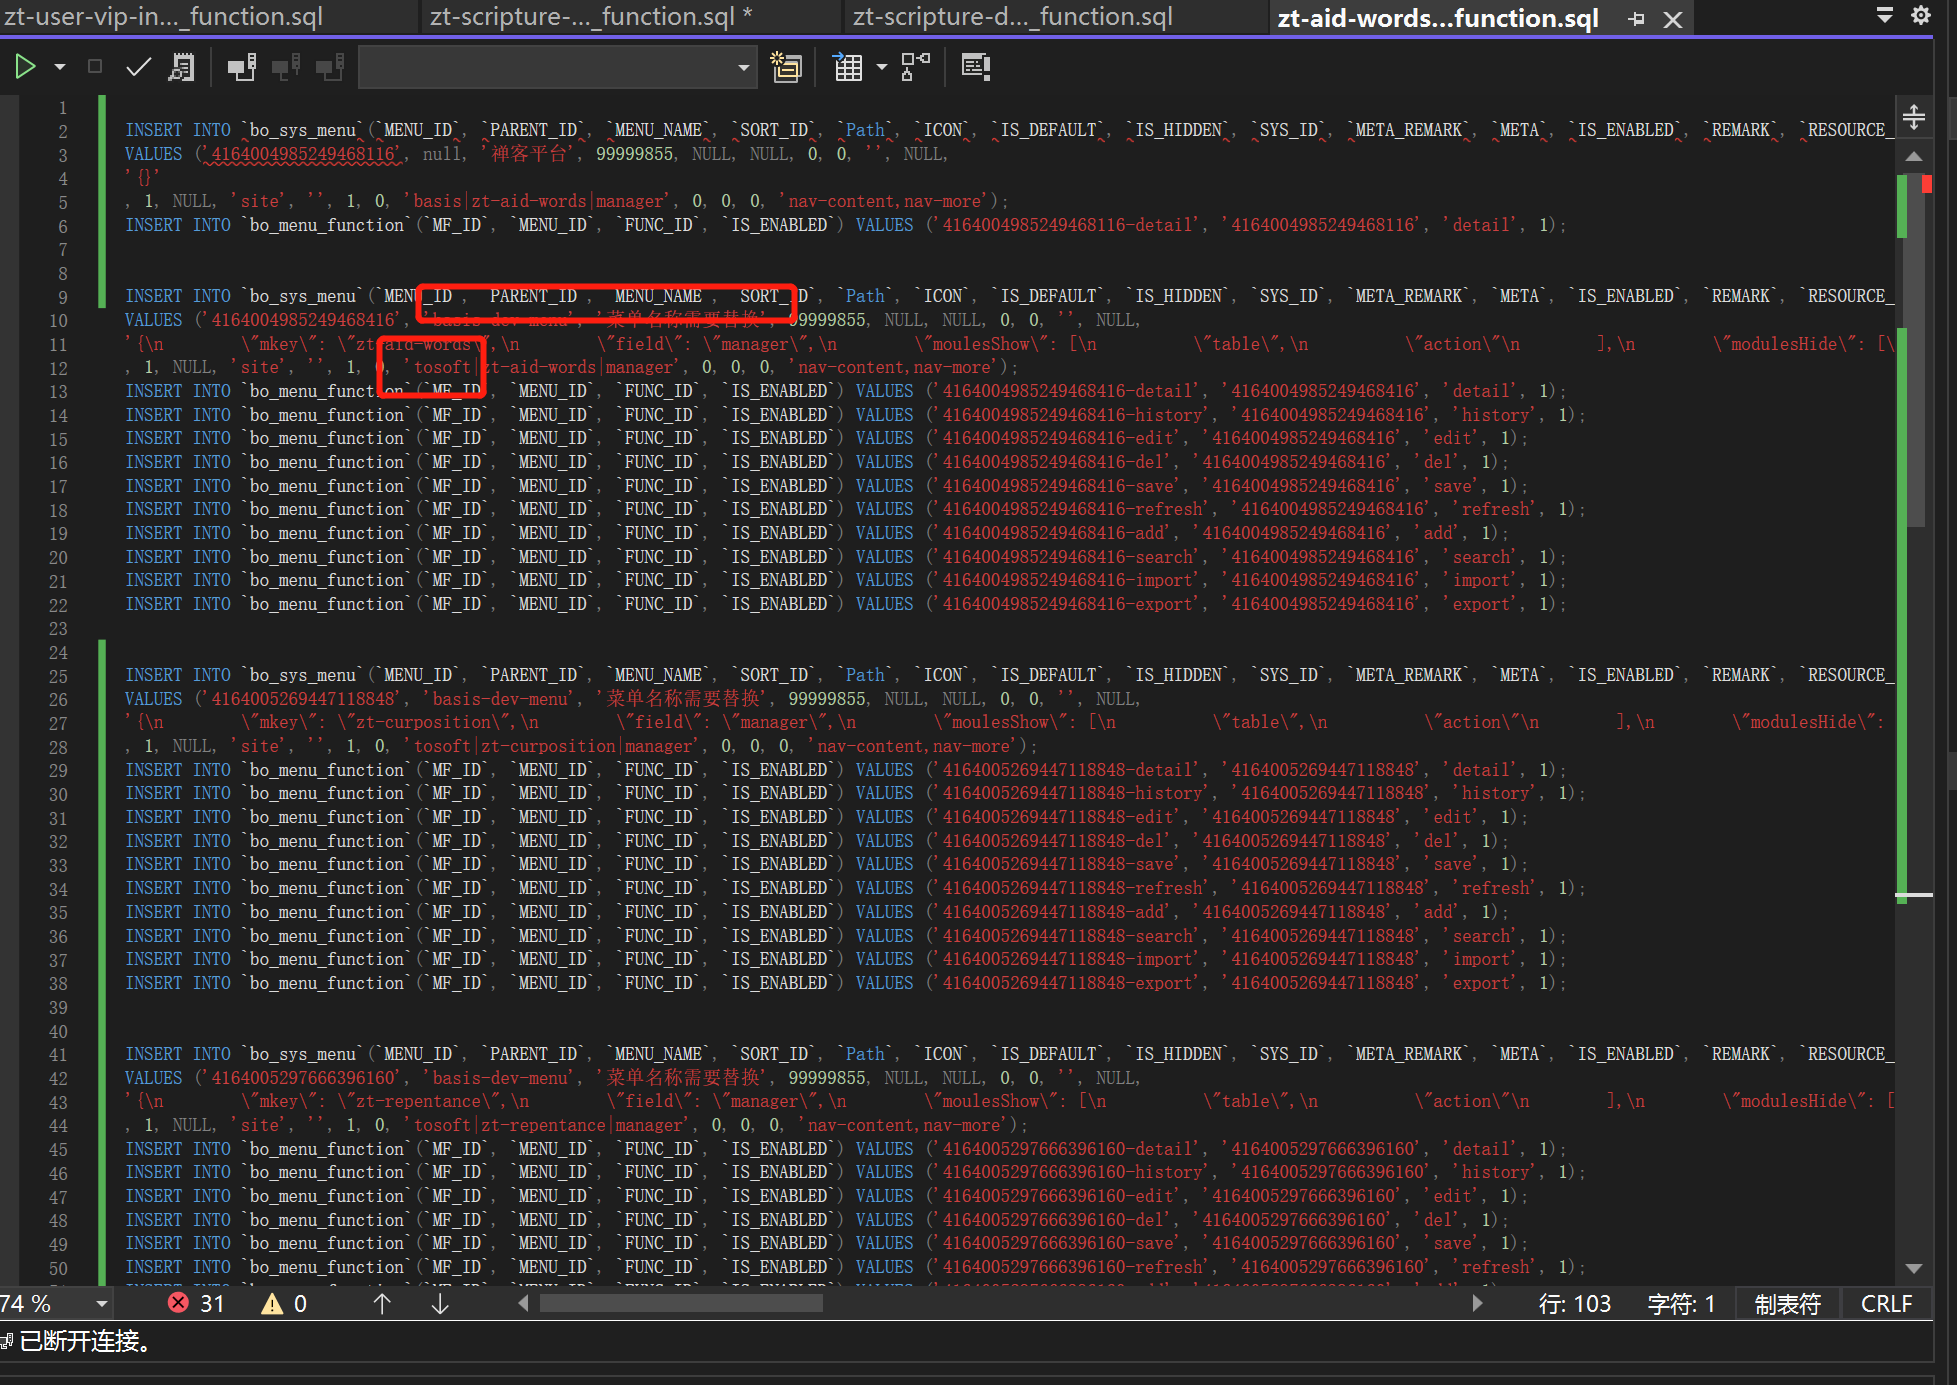Display the estimated execution plan
The width and height of the screenshot is (1957, 1385).
click(x=182, y=67)
